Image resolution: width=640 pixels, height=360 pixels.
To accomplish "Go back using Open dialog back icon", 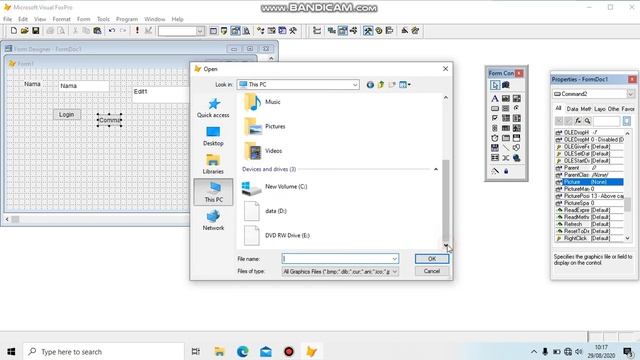I will (370, 84).
